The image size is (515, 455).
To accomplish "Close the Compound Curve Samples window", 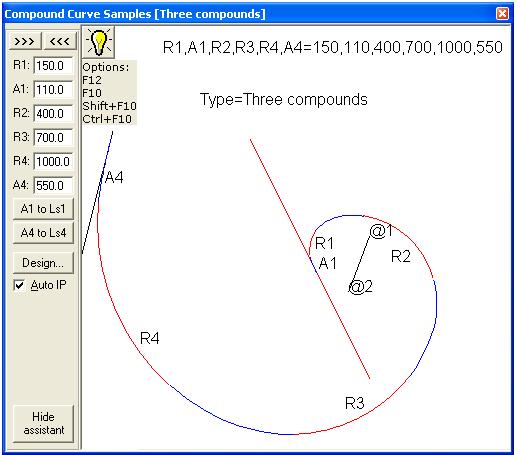I will pyautogui.click(x=502, y=14).
